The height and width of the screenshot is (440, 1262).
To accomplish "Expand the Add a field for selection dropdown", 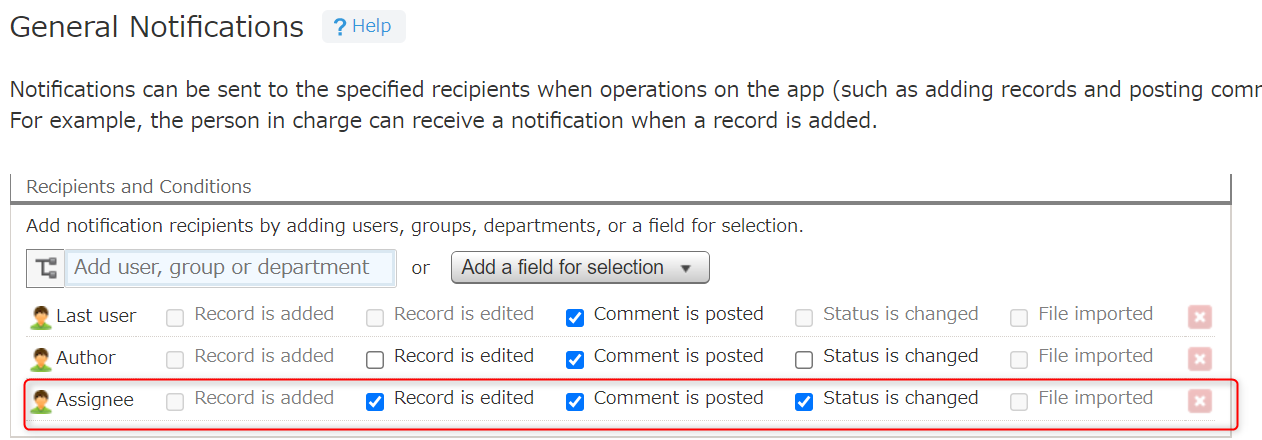I will [x=580, y=268].
